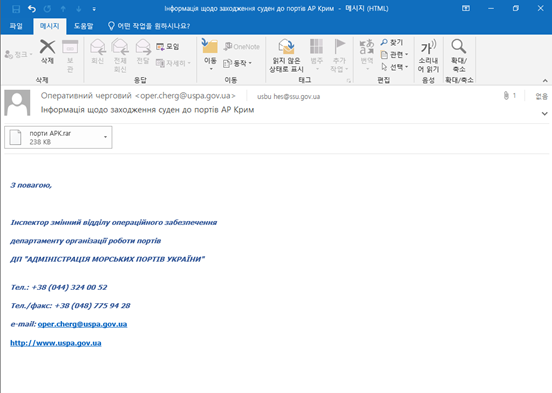Click the 'З повагою,' signature line

click(31, 185)
